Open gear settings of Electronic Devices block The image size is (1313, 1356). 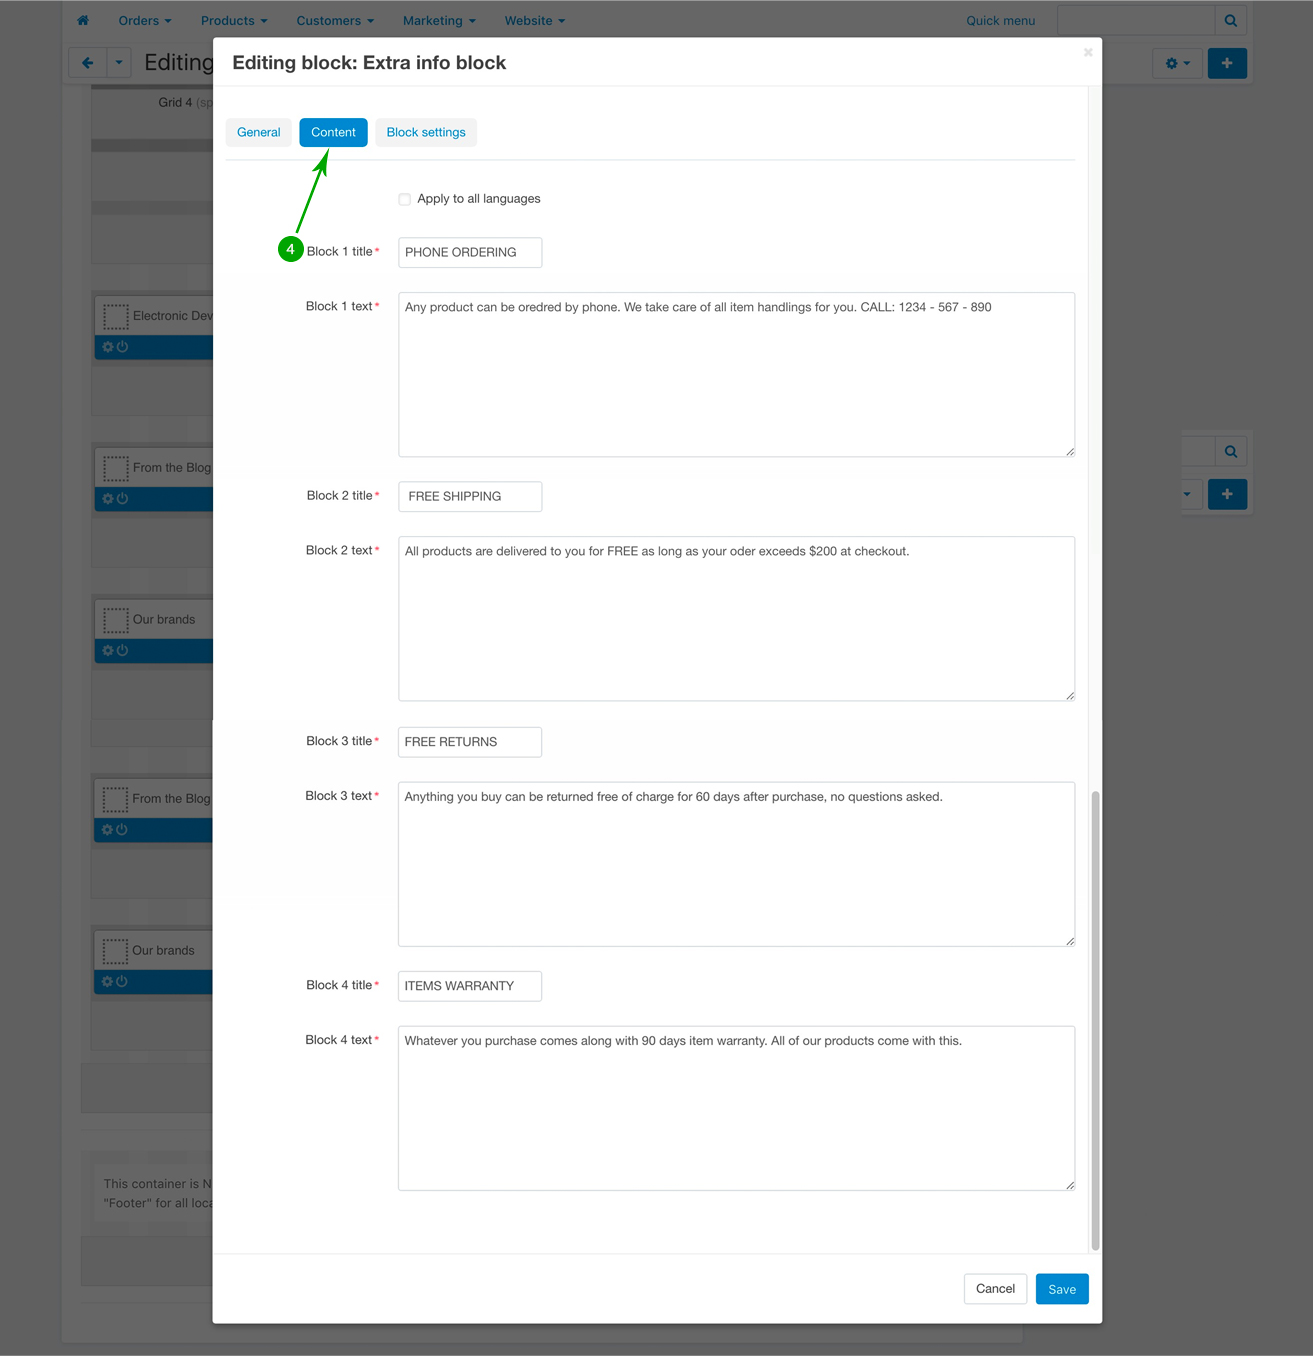[108, 347]
